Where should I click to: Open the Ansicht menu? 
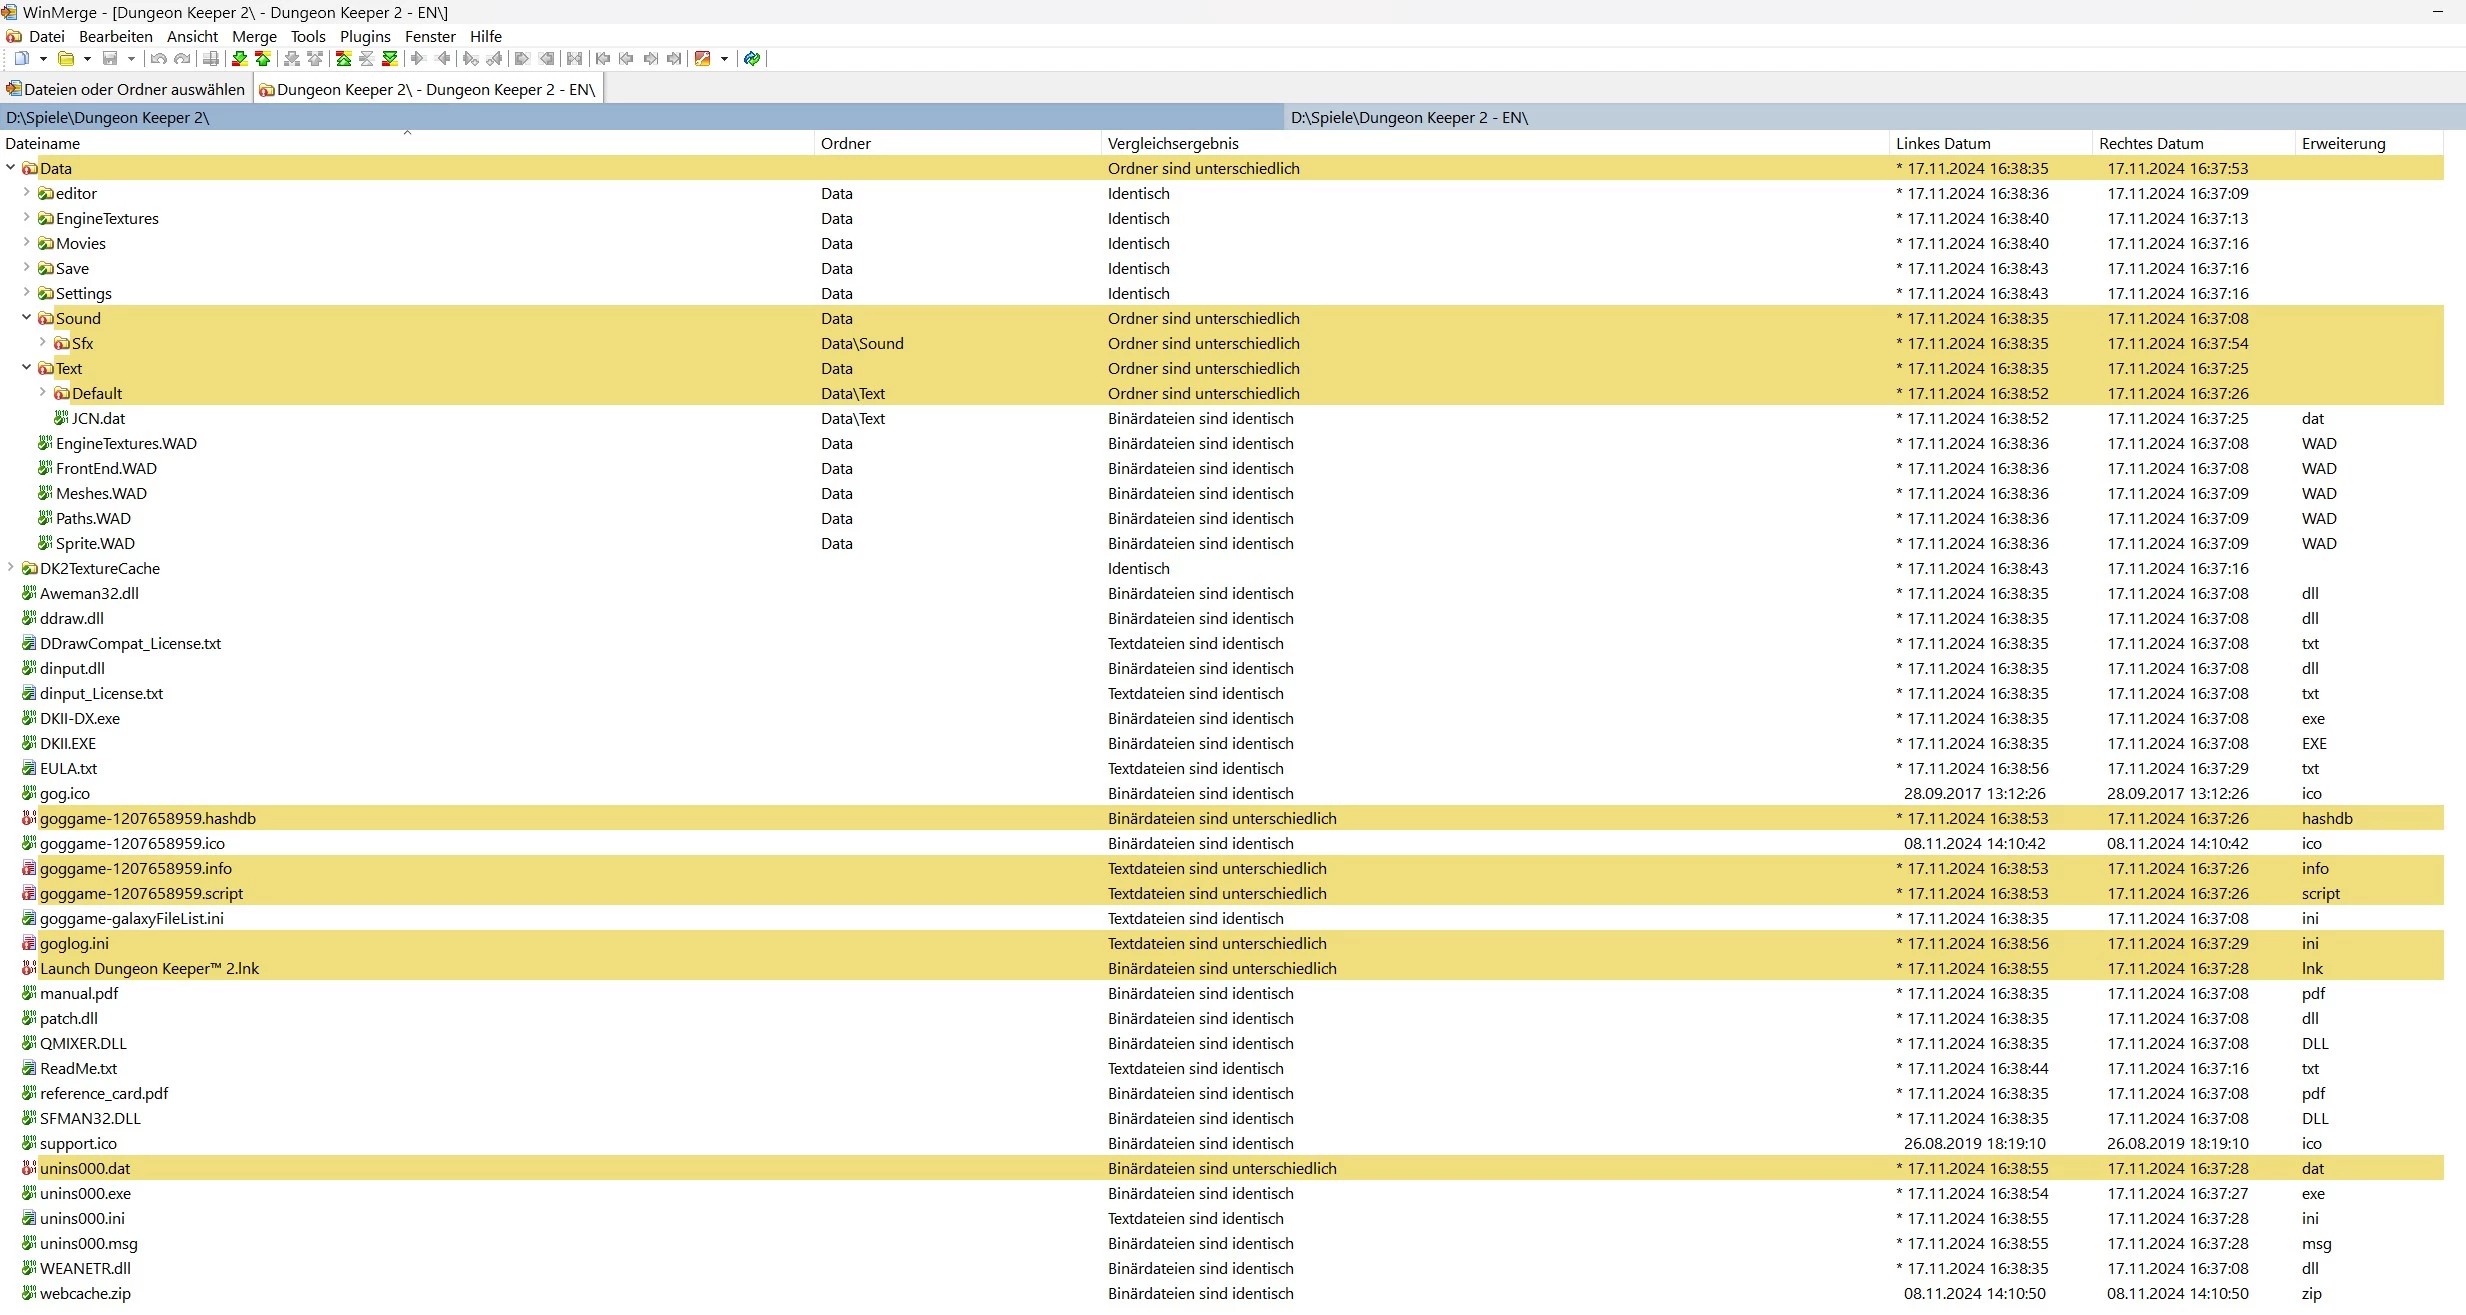tap(192, 36)
